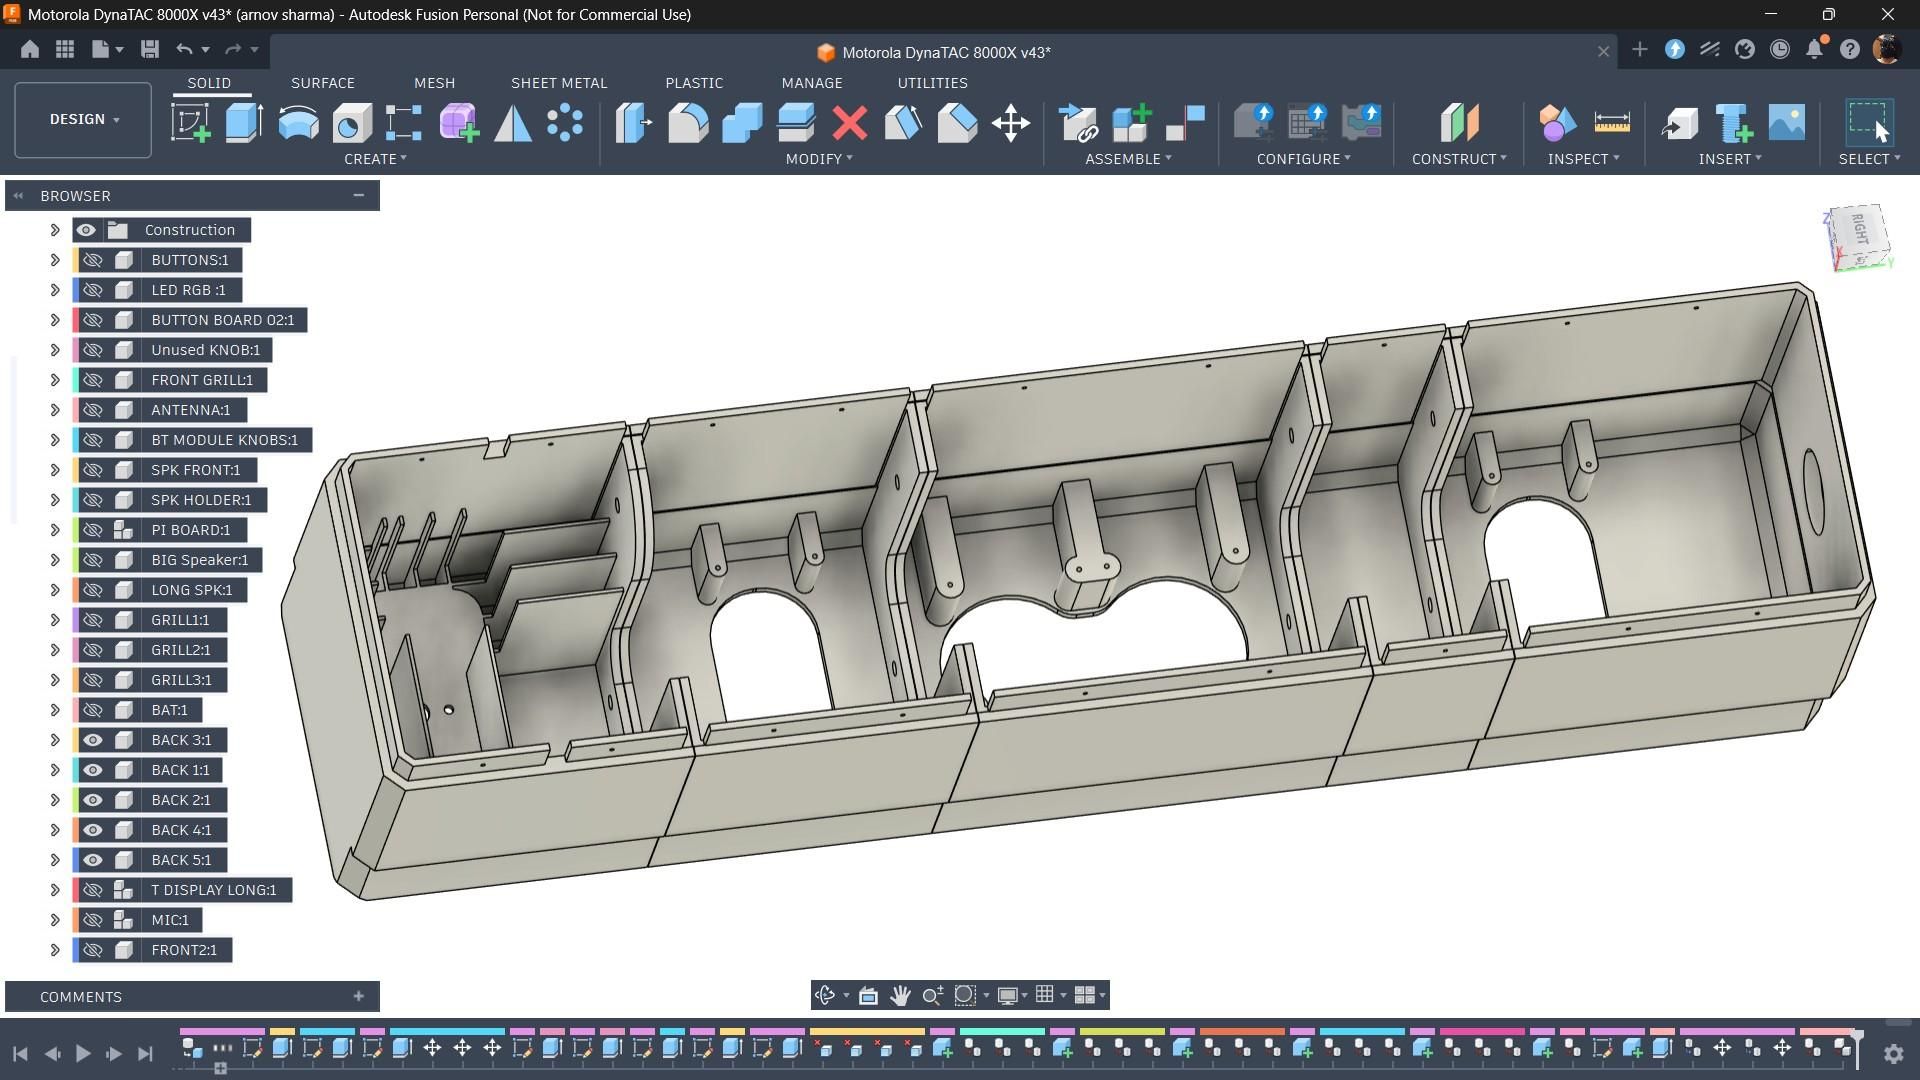Viewport: 1920px width, 1080px height.
Task: Select the BACK 2:1 component
Action: pyautogui.click(x=181, y=800)
